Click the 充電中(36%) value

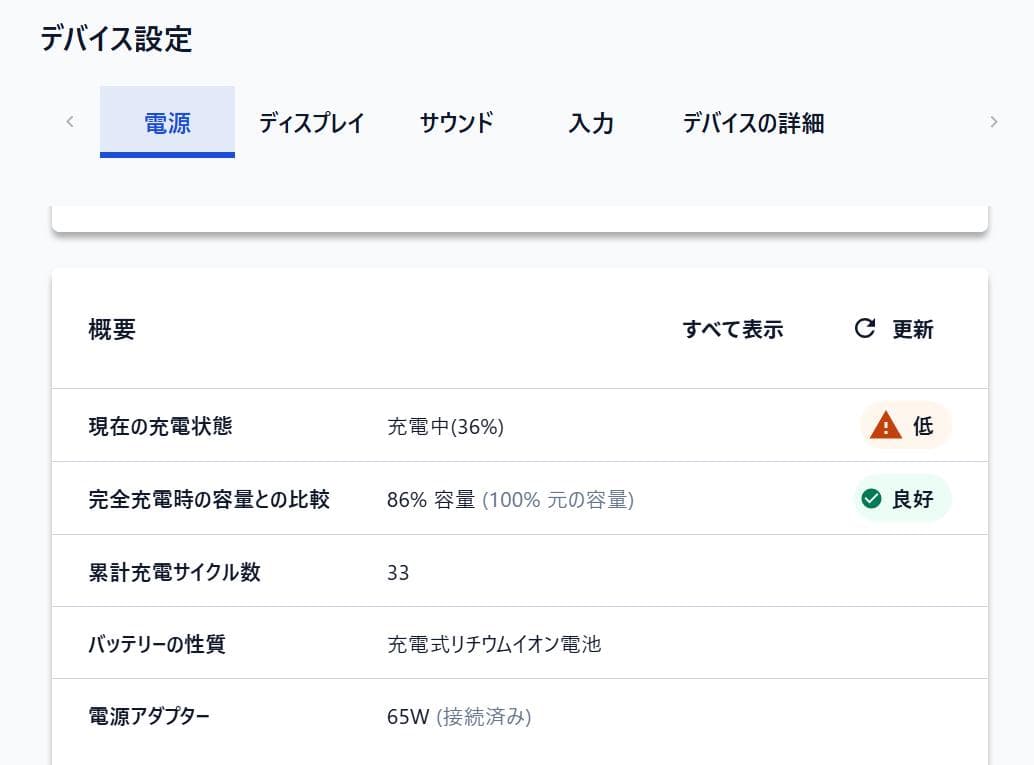pyautogui.click(x=445, y=427)
